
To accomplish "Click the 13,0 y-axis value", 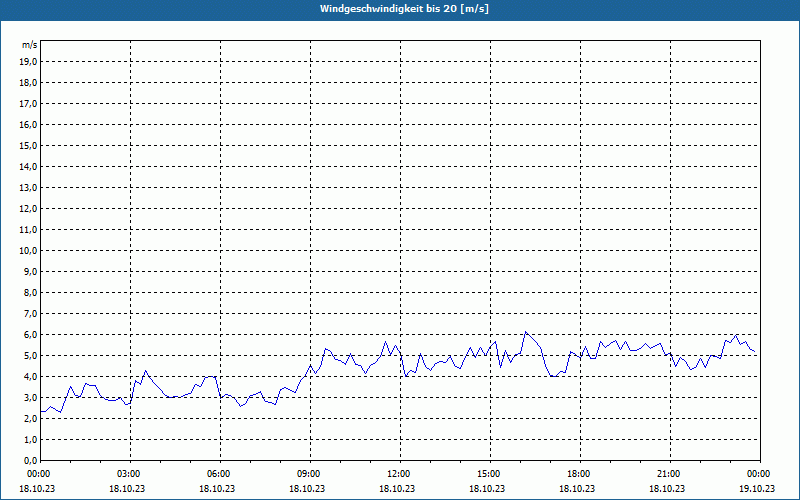I will (29, 188).
